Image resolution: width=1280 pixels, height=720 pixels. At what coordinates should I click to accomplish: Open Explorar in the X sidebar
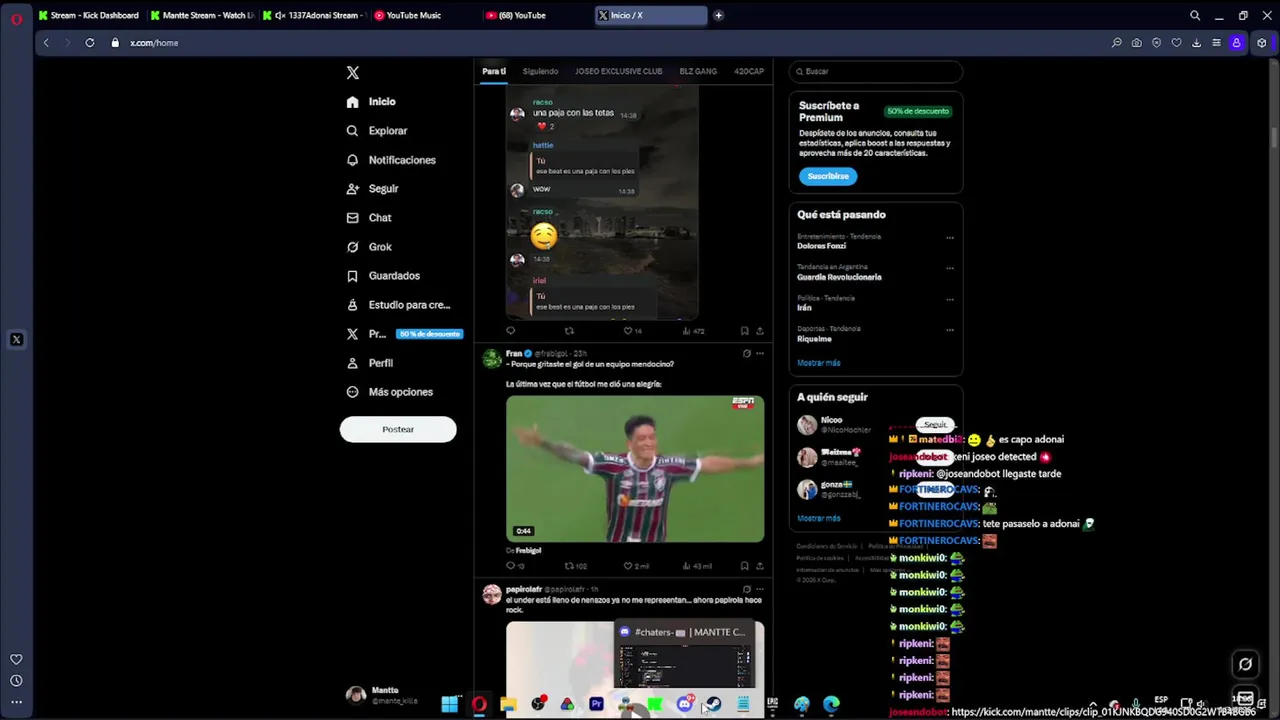[x=377, y=131]
